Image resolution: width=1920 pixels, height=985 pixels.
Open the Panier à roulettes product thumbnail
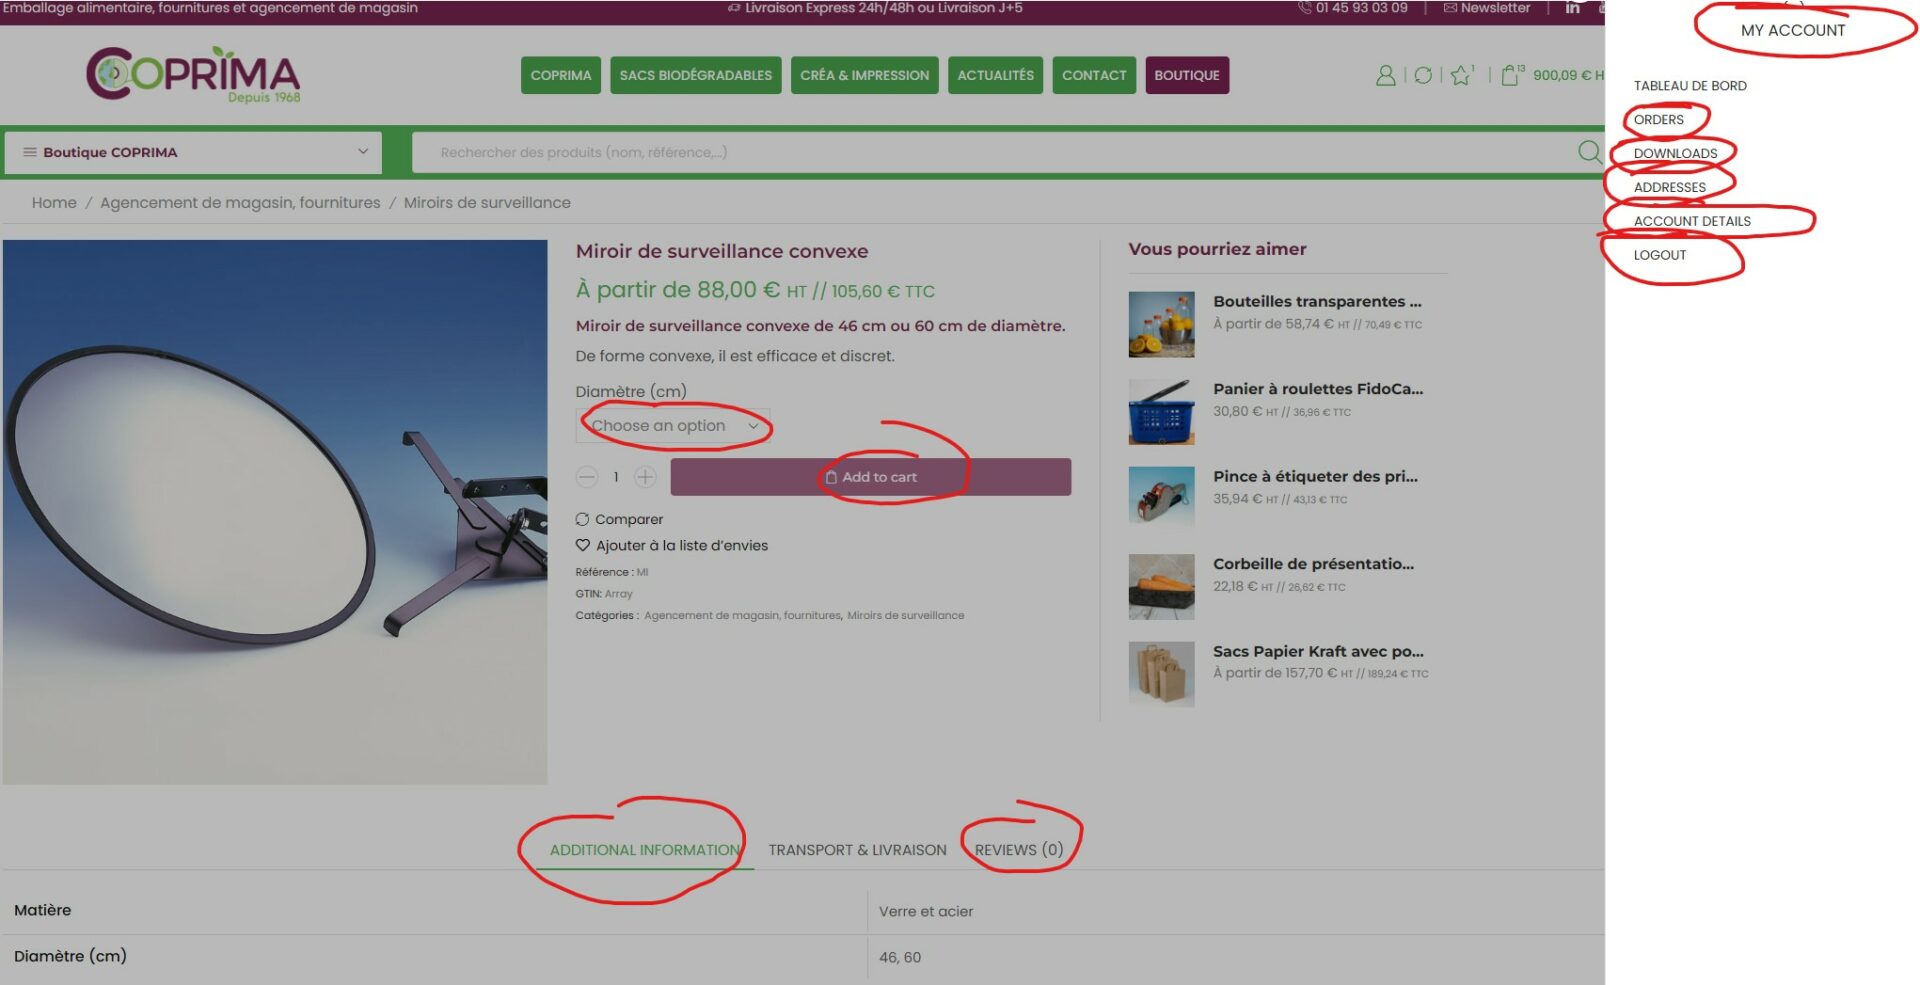tap(1161, 412)
